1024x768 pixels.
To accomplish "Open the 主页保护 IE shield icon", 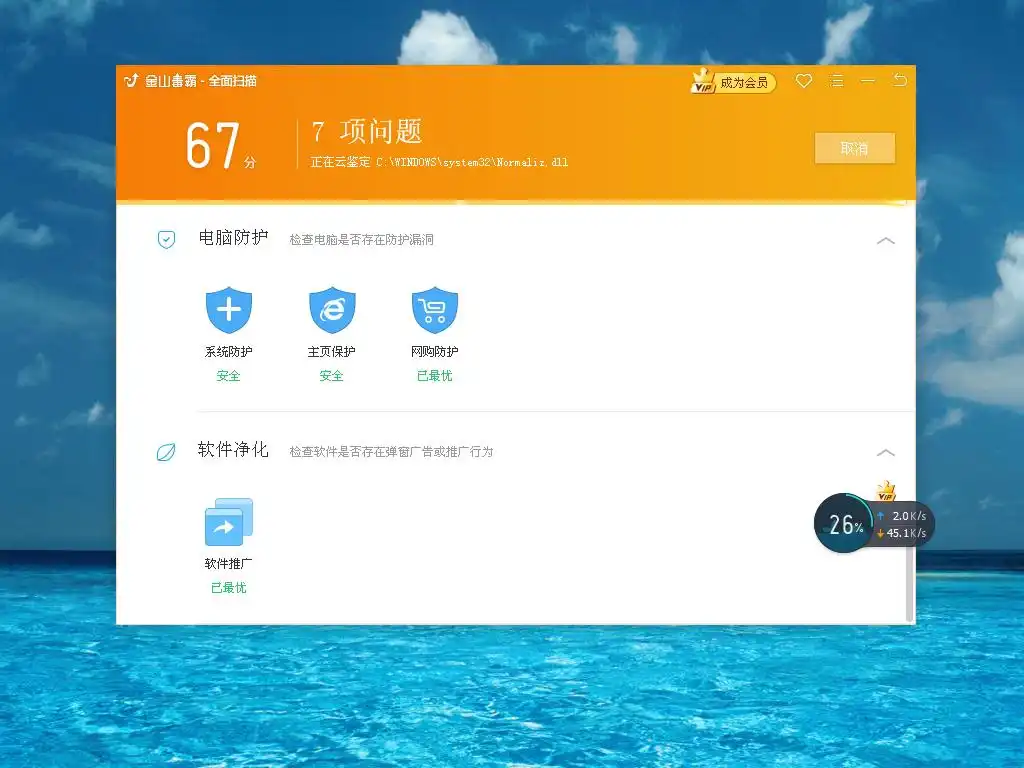I will (332, 310).
